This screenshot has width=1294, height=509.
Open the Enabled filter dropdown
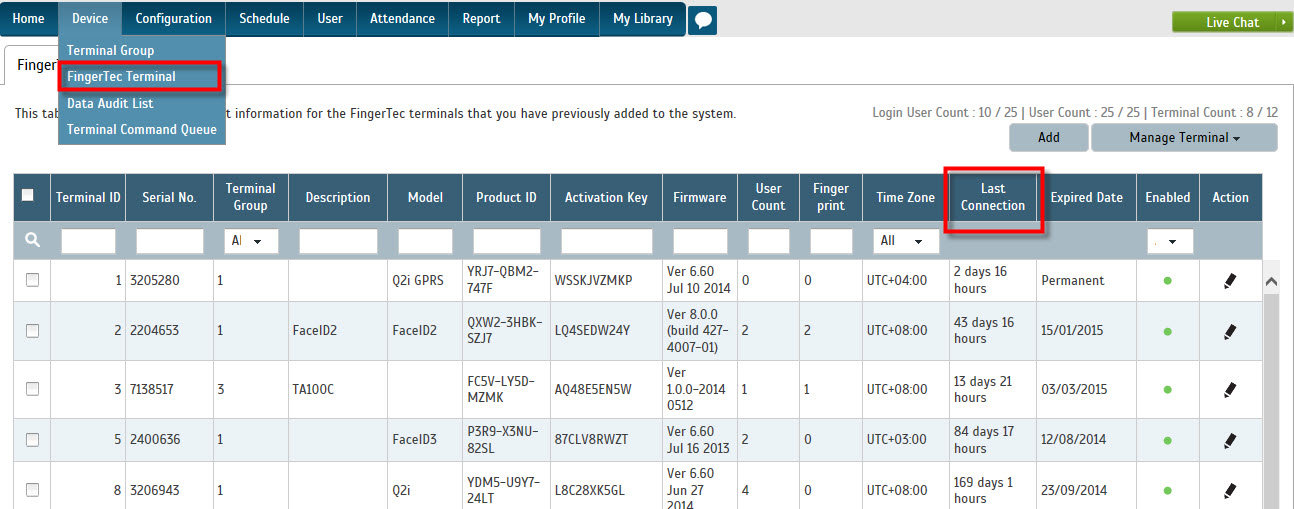1169,241
